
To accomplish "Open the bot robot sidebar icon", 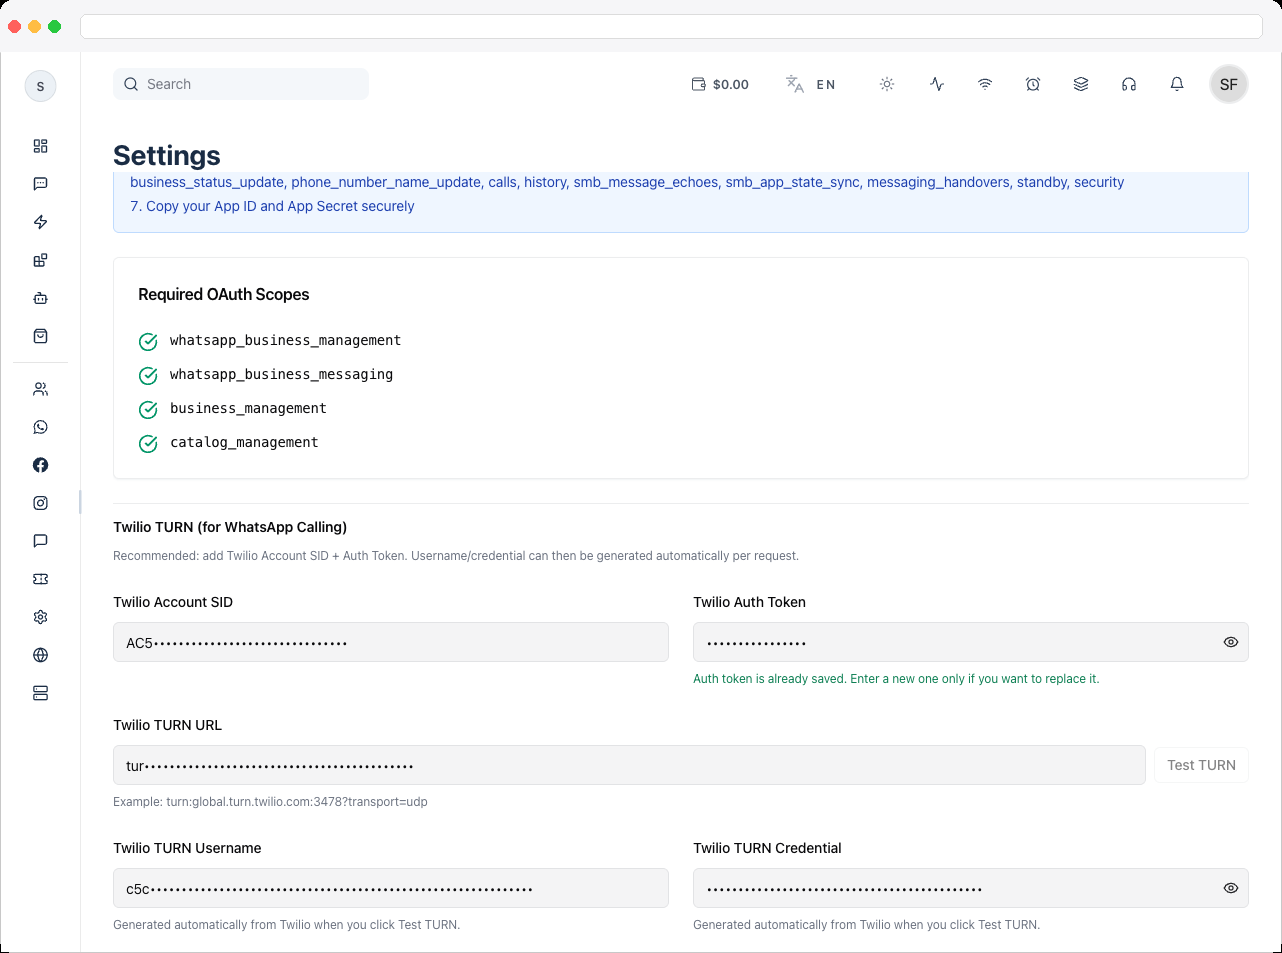I will 40,298.
